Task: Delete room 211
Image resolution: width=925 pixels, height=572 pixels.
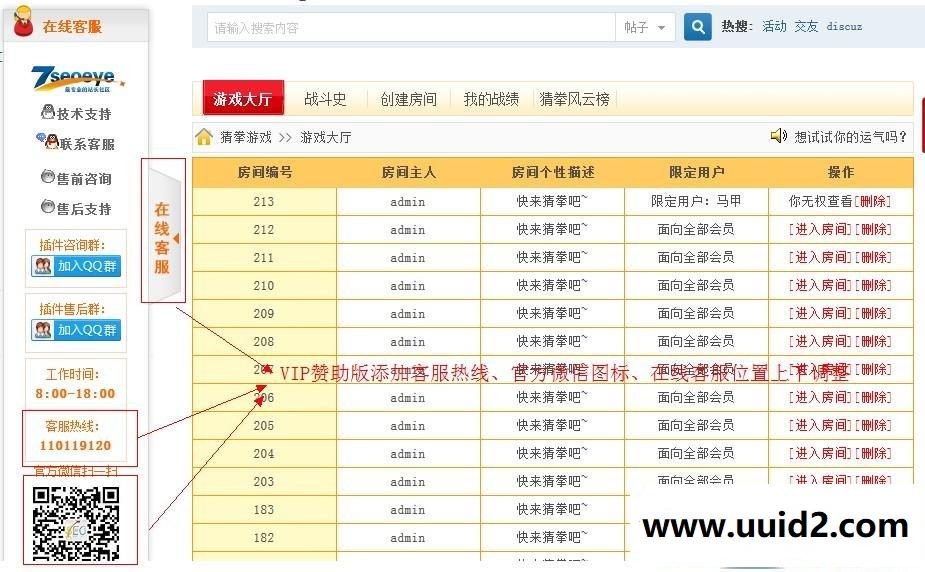Action: pyautogui.click(x=872, y=257)
